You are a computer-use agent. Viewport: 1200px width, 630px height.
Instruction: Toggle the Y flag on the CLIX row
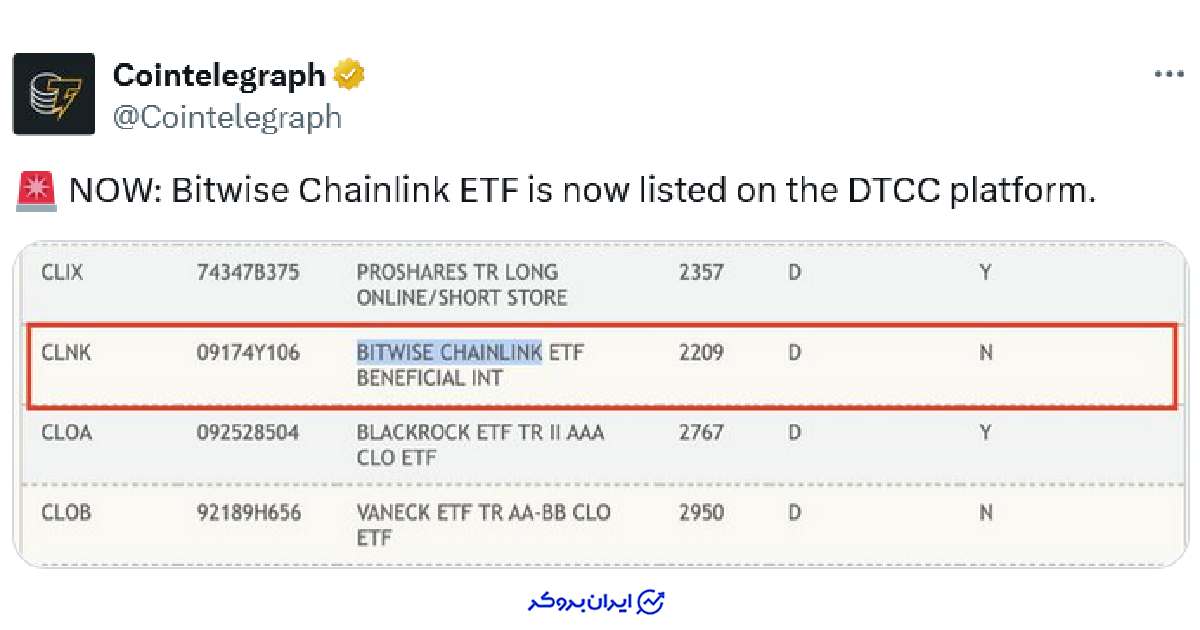click(x=985, y=271)
